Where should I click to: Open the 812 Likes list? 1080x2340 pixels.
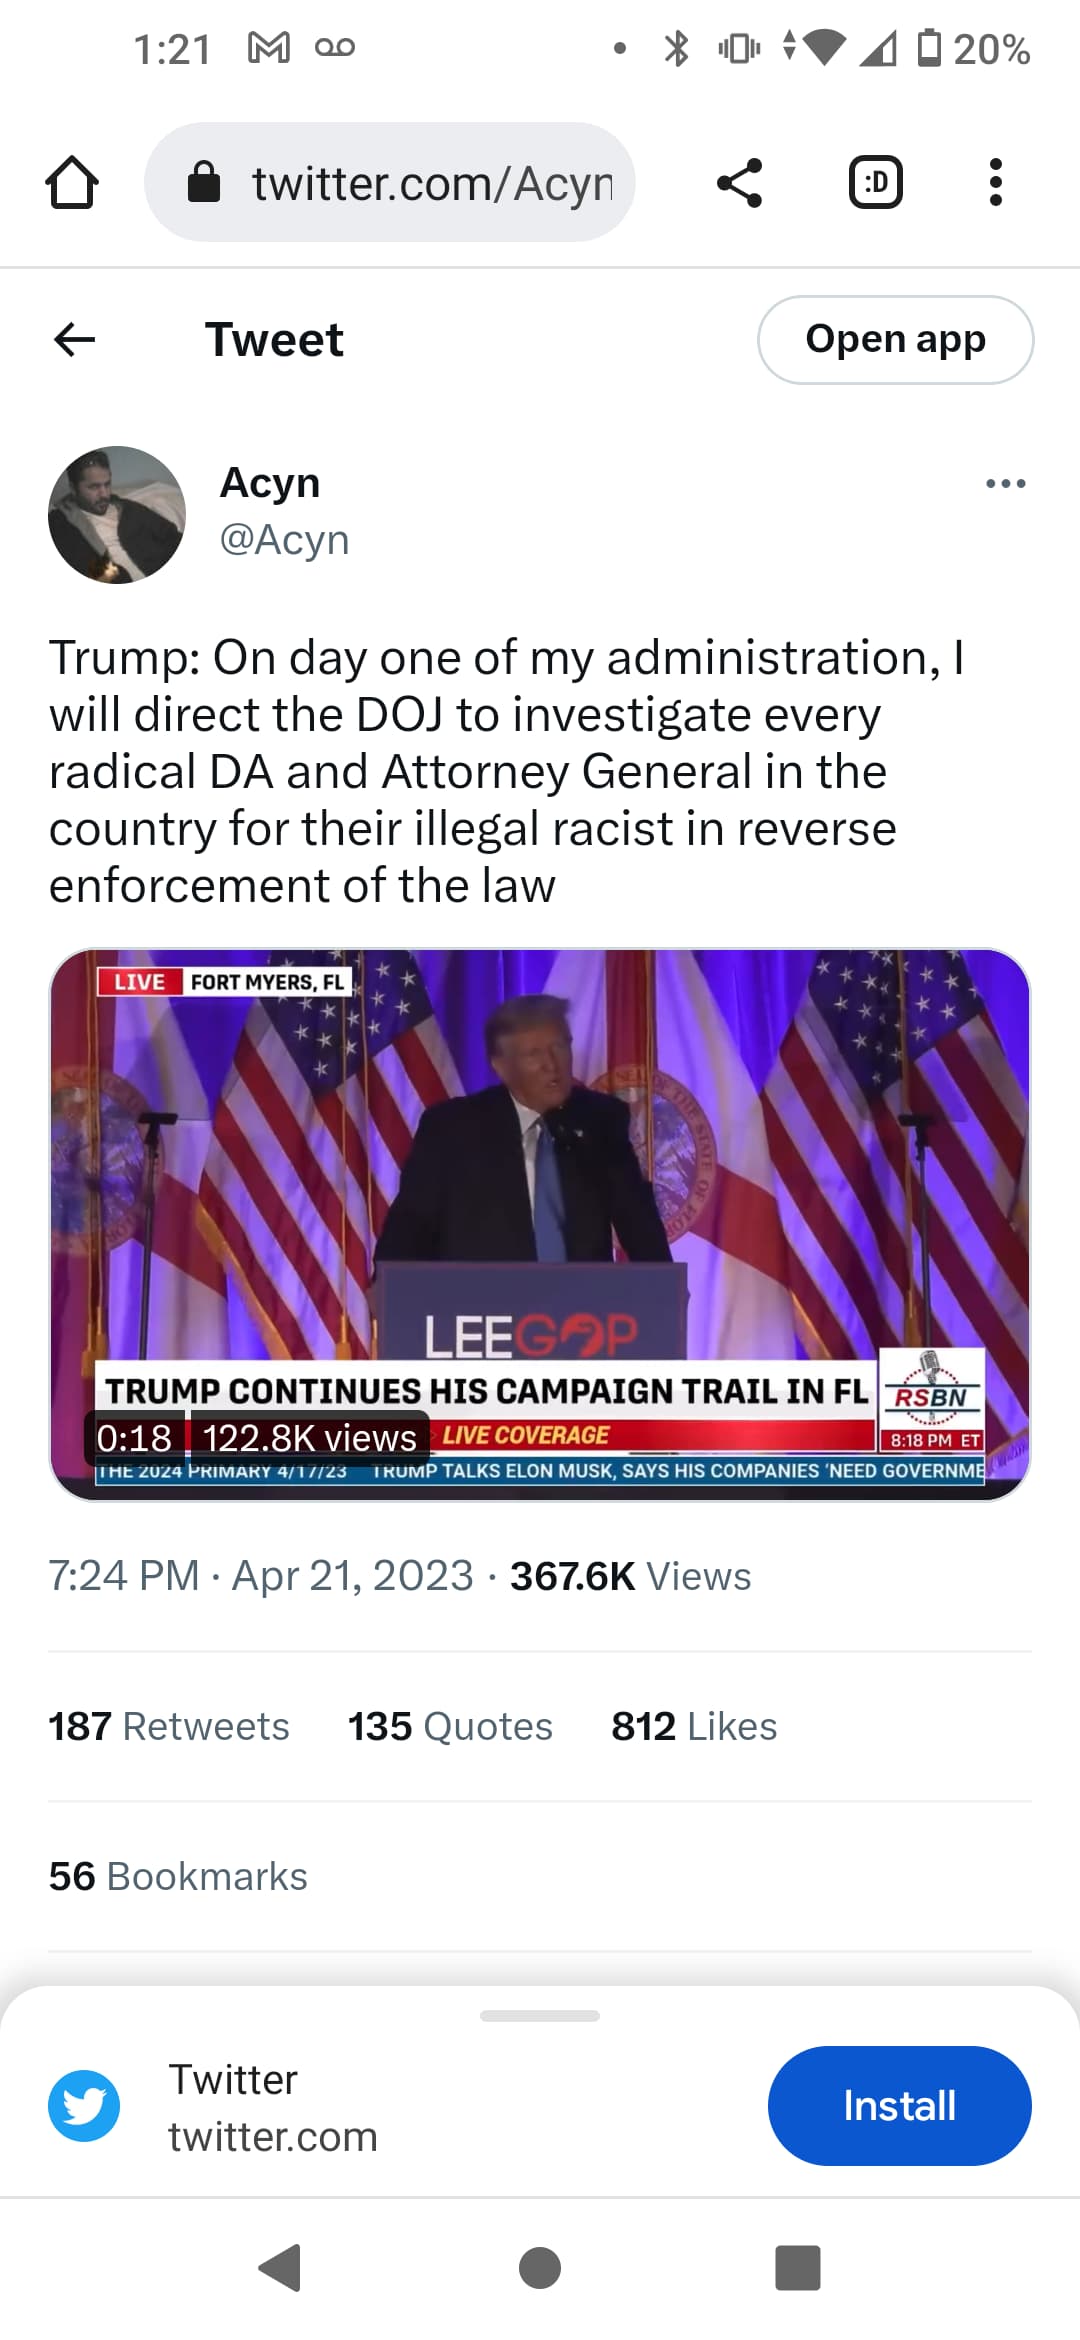tap(694, 1727)
